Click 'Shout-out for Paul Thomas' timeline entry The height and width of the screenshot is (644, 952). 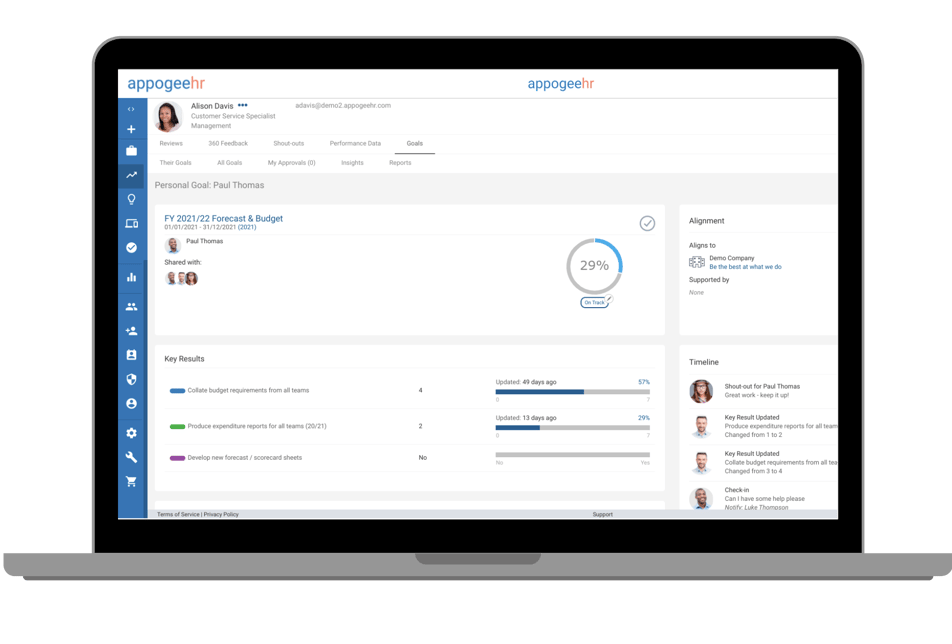click(762, 386)
